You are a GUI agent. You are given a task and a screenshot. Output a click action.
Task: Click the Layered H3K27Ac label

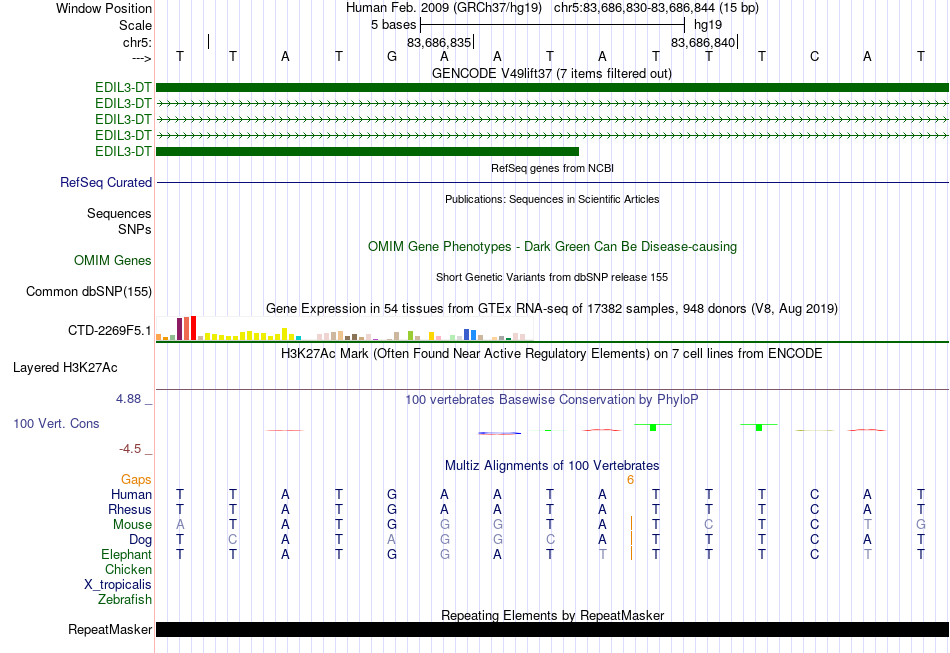[65, 368]
